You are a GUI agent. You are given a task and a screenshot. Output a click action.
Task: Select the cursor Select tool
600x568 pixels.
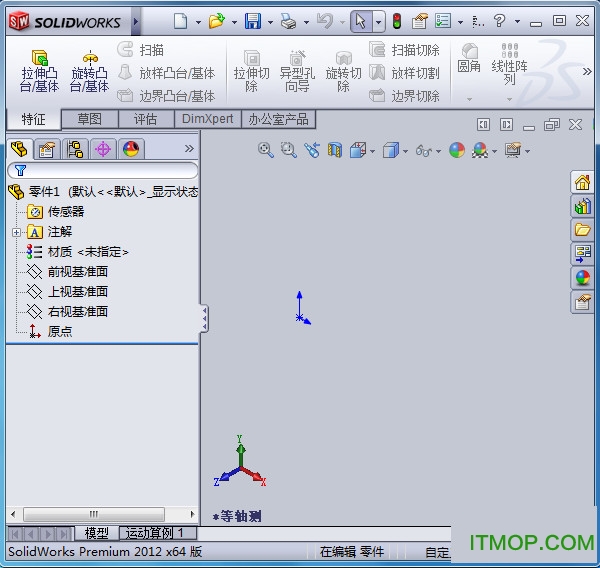(360, 21)
